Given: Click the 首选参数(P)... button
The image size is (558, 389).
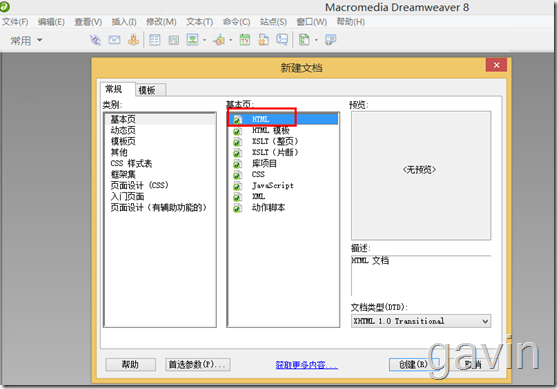Looking at the screenshot, I should tap(198, 364).
